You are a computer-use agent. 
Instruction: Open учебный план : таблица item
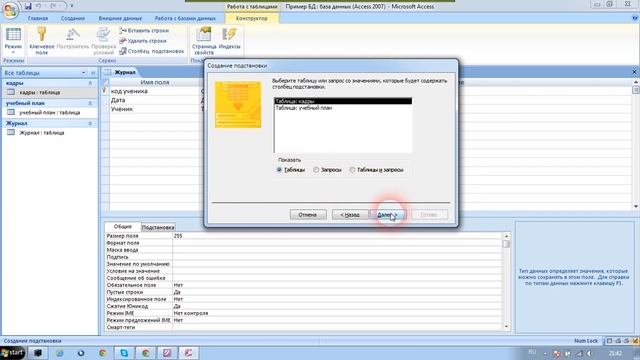coord(50,113)
